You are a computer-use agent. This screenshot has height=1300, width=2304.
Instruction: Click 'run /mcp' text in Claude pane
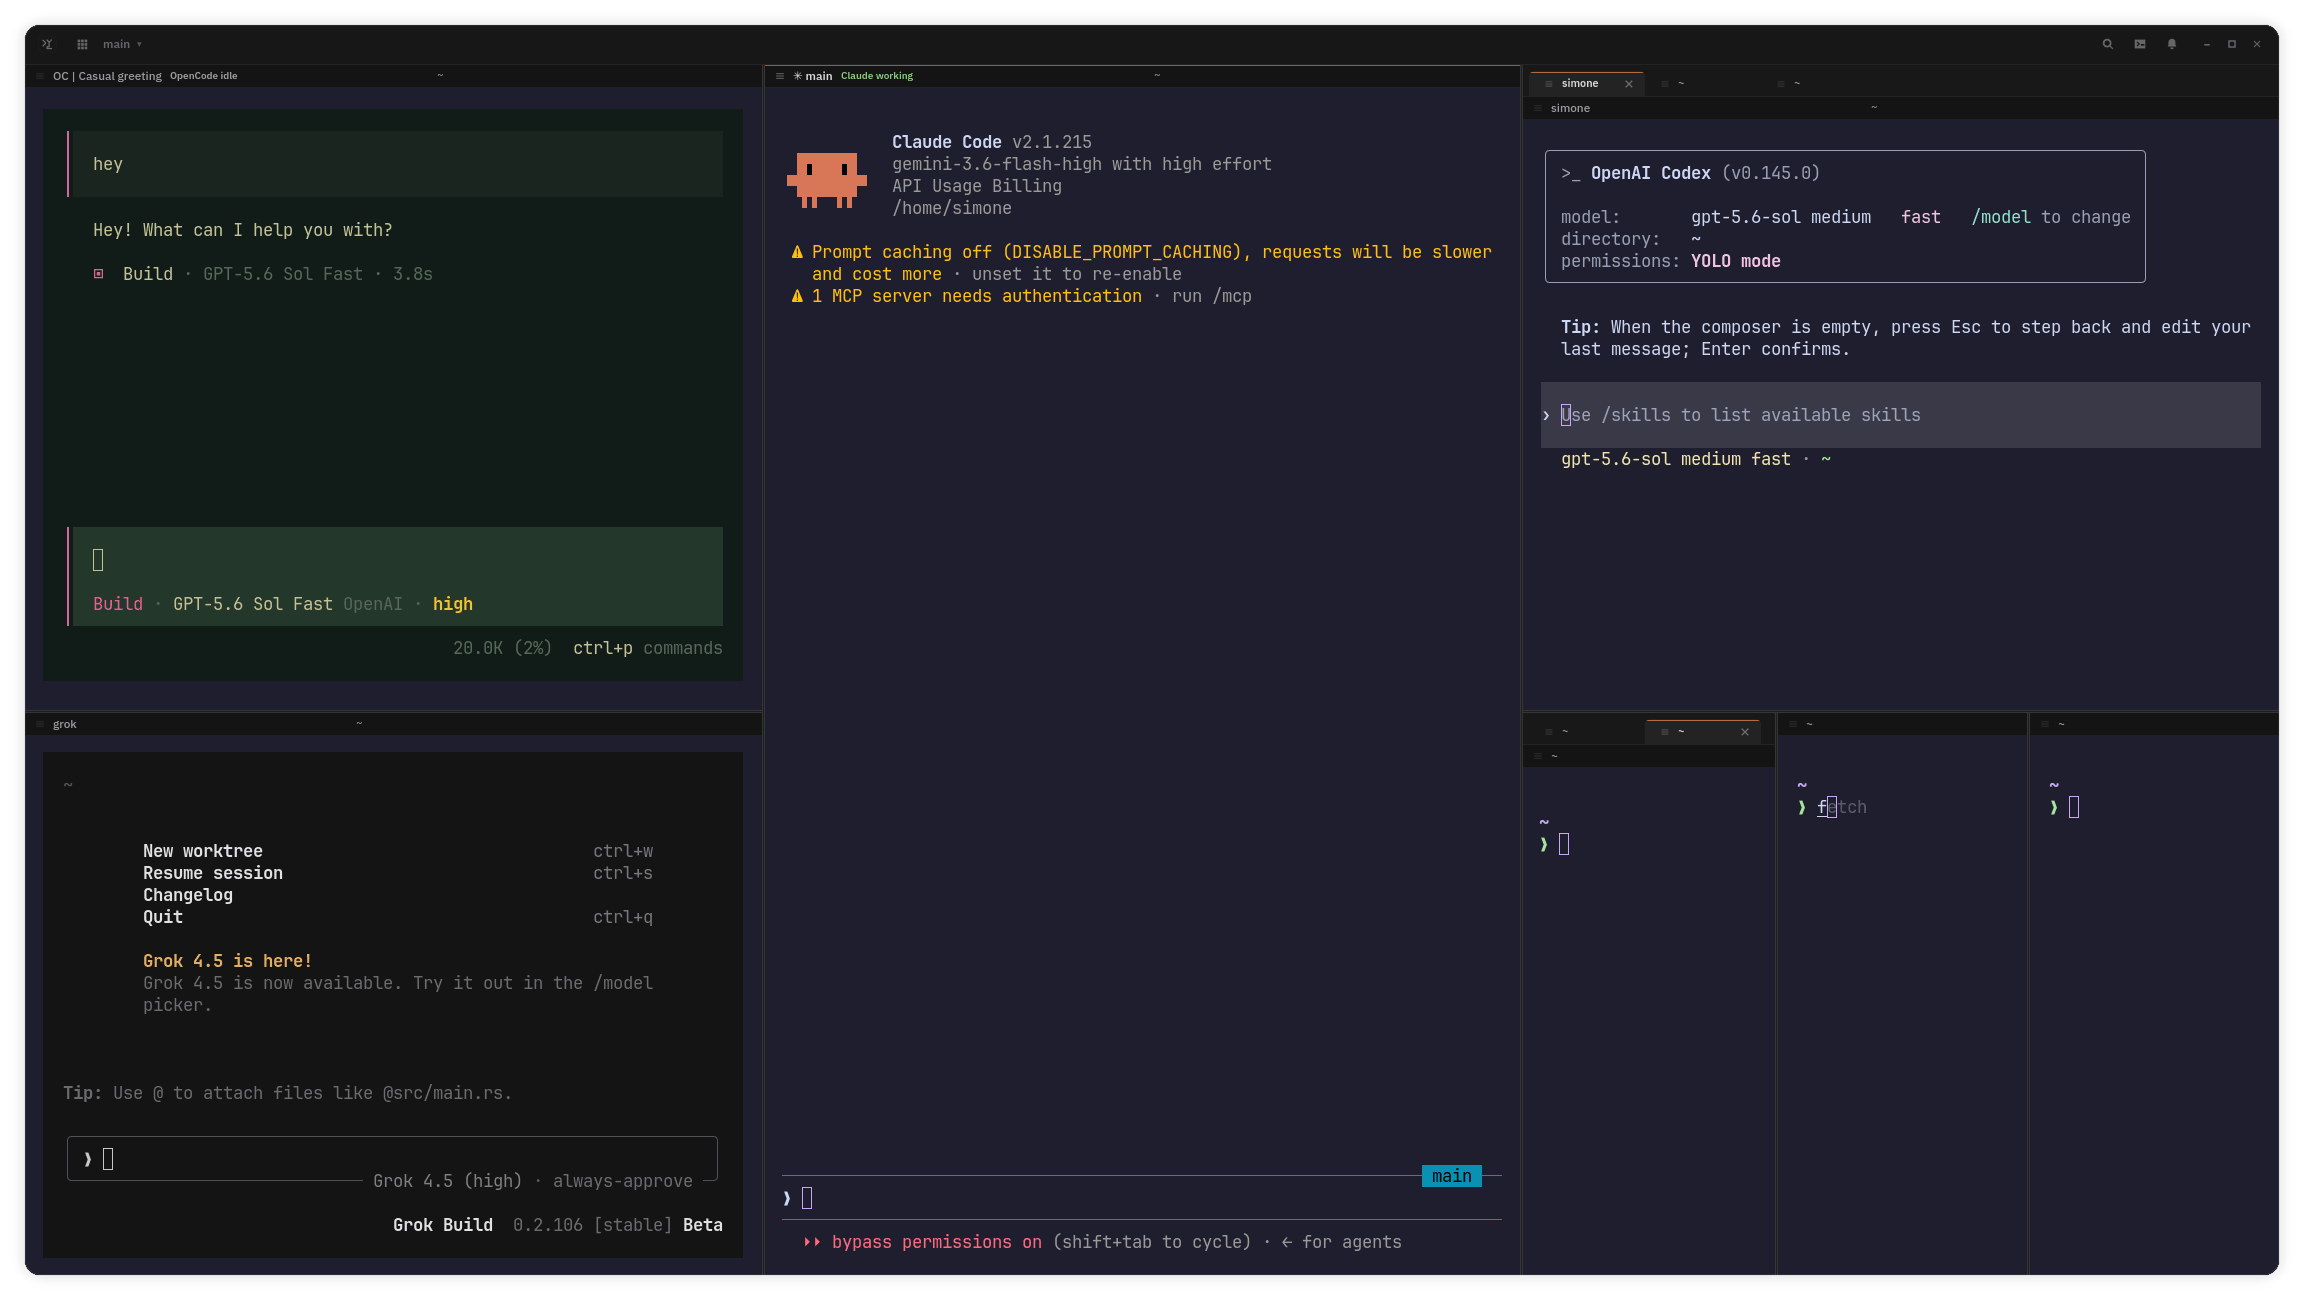click(1212, 296)
